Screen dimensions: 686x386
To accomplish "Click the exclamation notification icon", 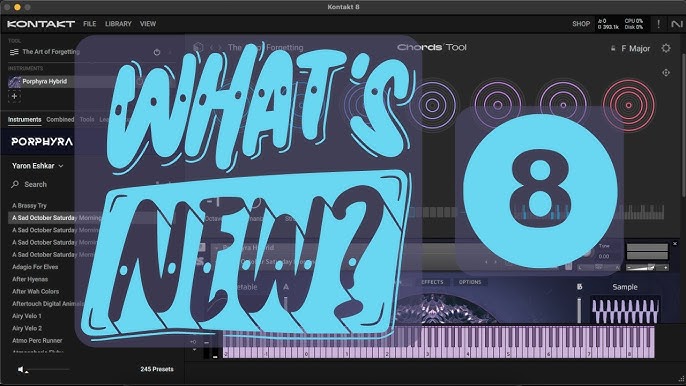I will tap(658, 24).
